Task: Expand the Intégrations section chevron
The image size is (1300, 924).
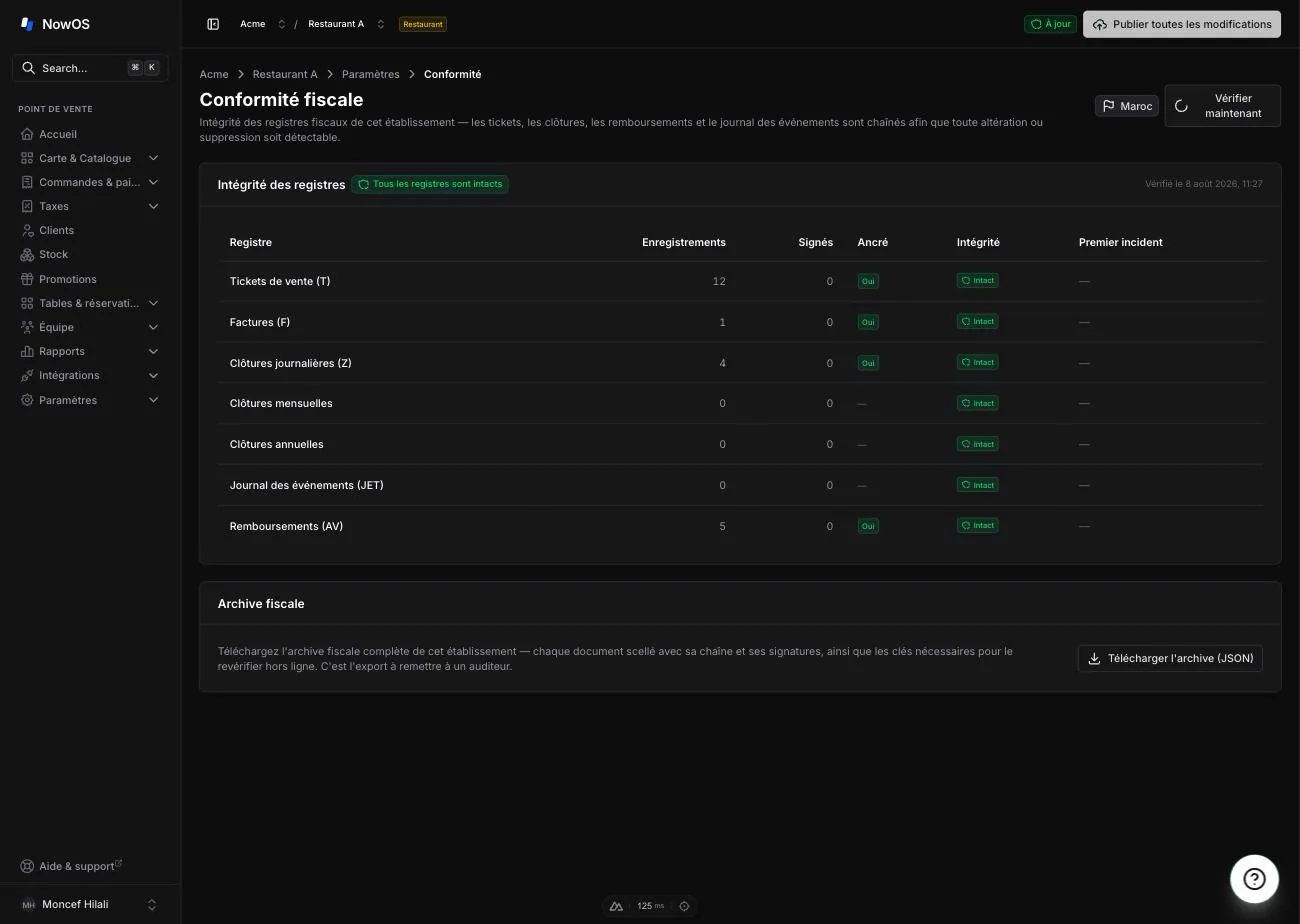Action: click(x=153, y=375)
